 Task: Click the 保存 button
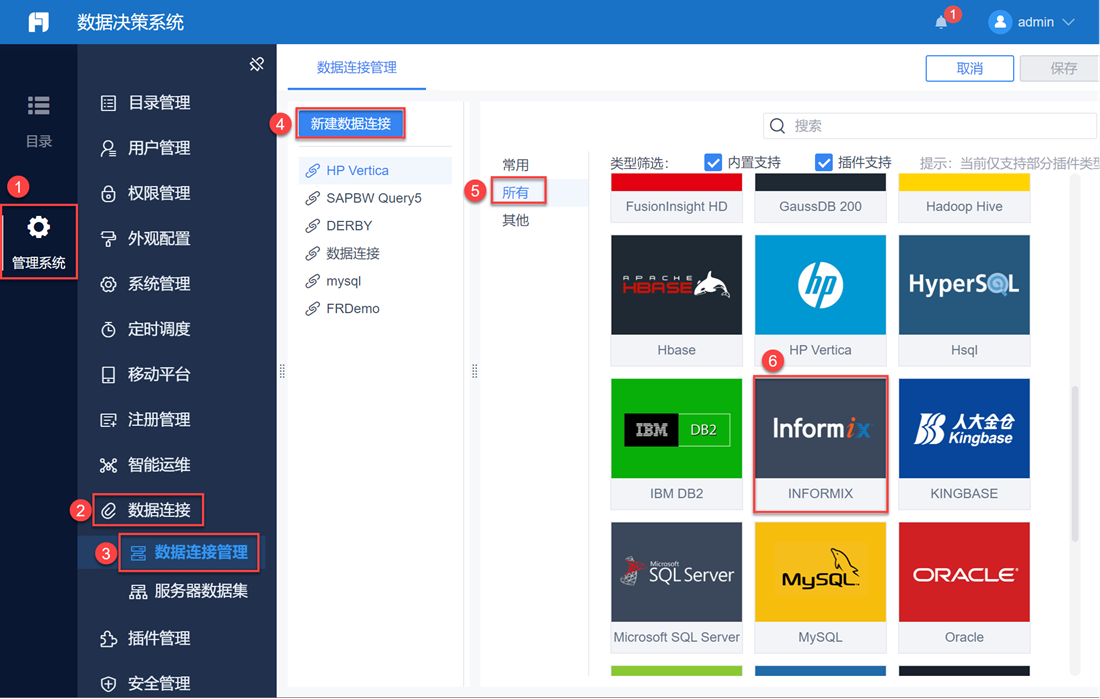[x=1062, y=68]
